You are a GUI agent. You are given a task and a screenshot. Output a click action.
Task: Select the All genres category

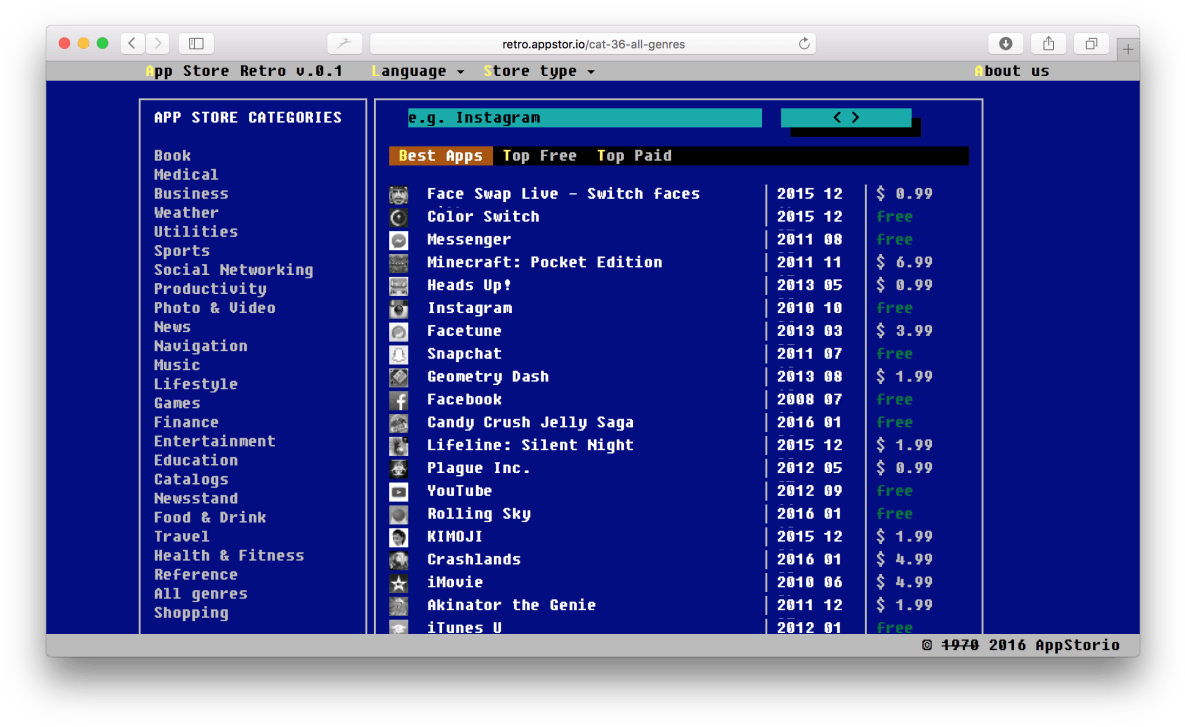[x=200, y=594]
